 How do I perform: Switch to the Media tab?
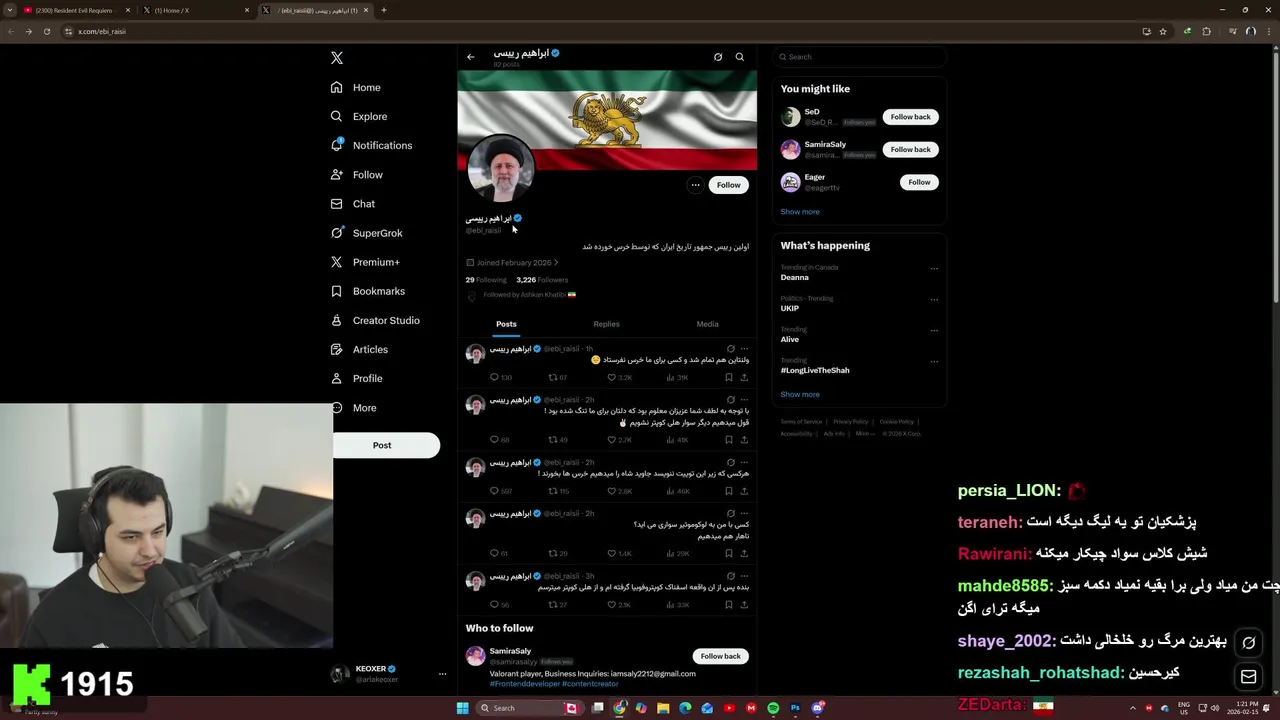tap(707, 324)
